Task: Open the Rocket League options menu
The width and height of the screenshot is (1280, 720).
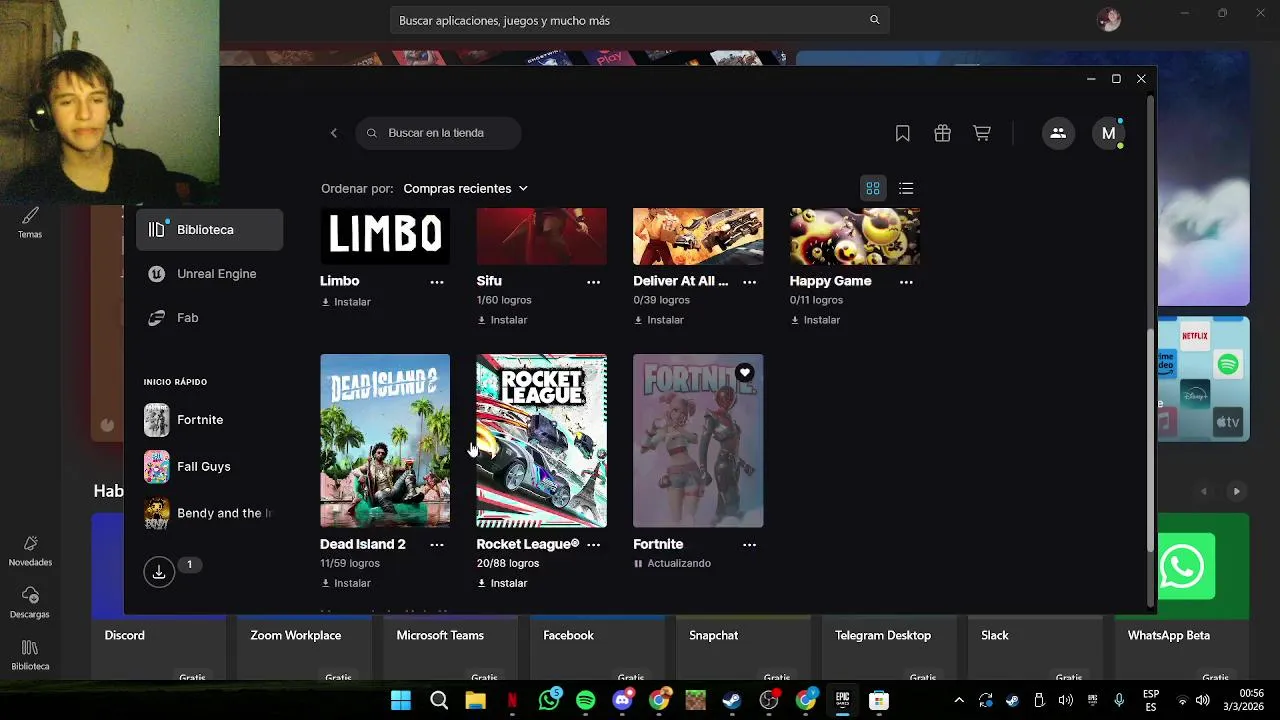Action: click(593, 545)
